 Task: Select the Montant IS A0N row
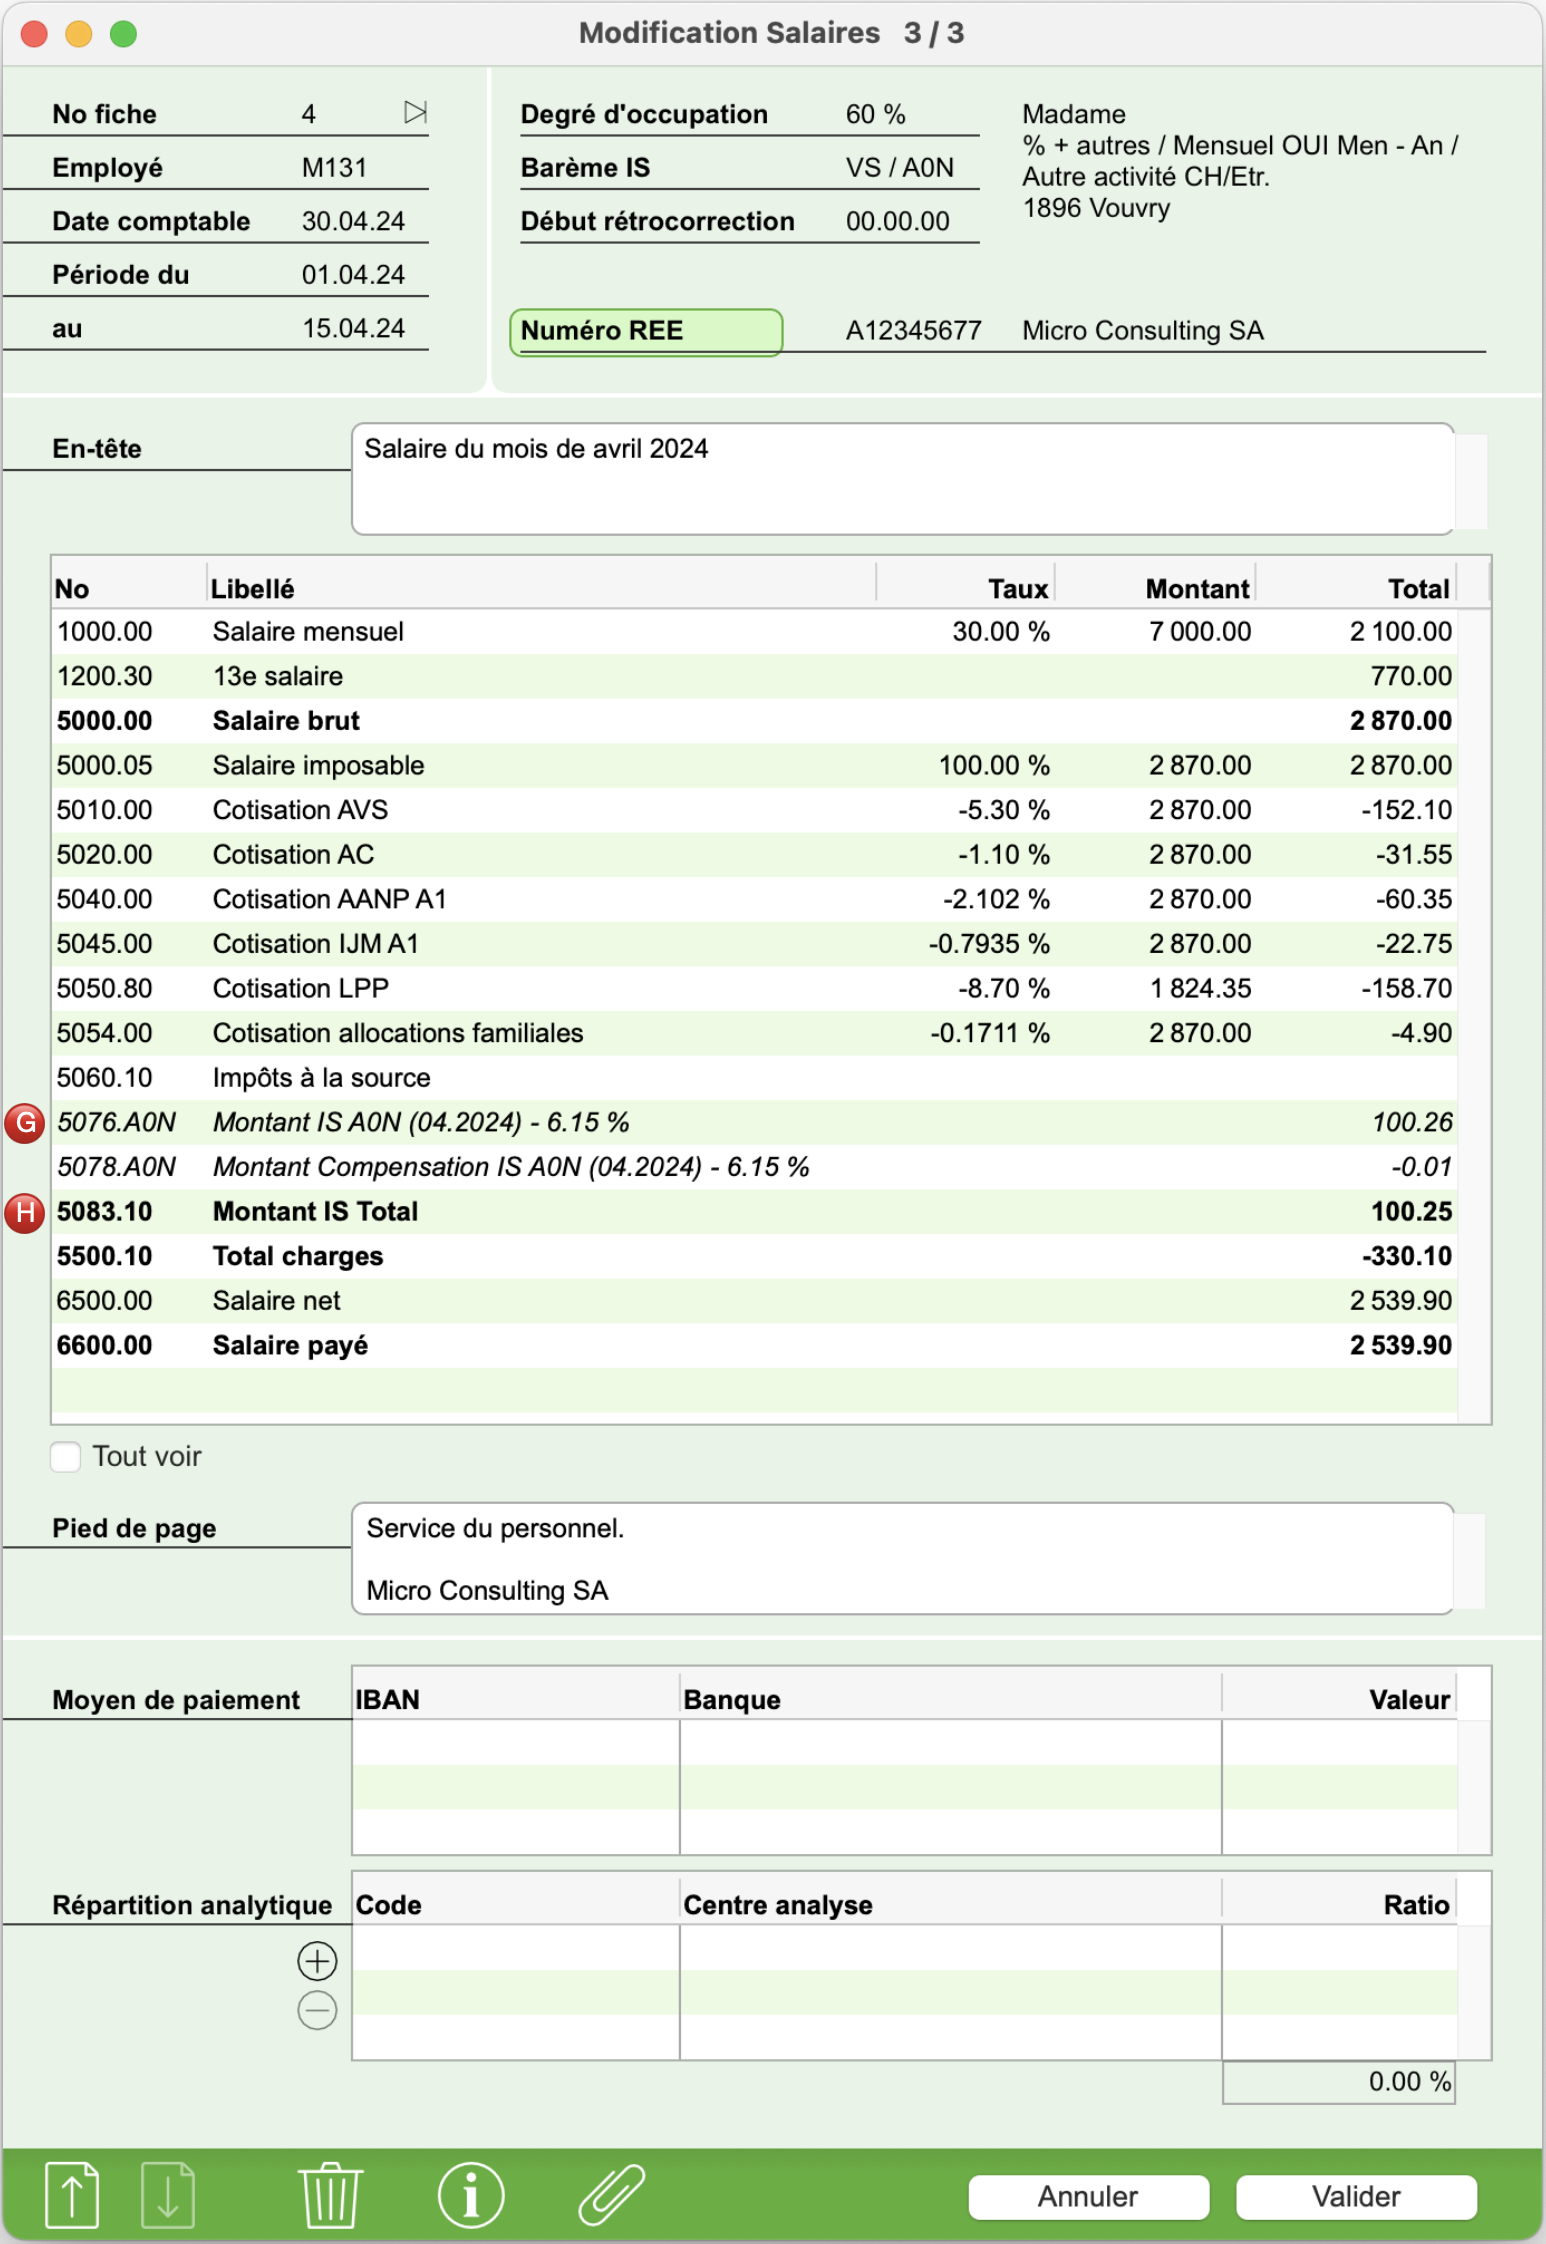pyautogui.click(x=754, y=1122)
